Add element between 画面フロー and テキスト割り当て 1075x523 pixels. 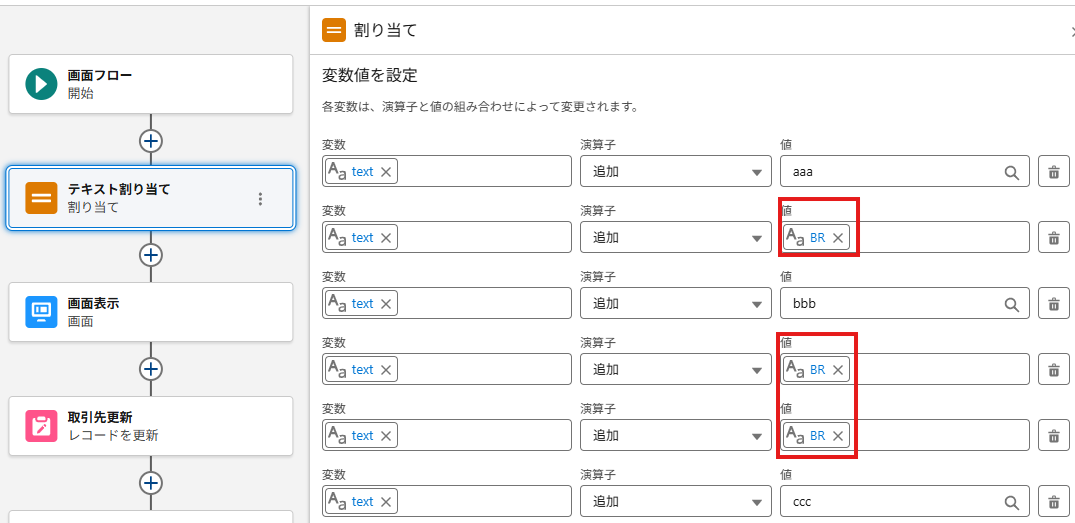click(151, 141)
